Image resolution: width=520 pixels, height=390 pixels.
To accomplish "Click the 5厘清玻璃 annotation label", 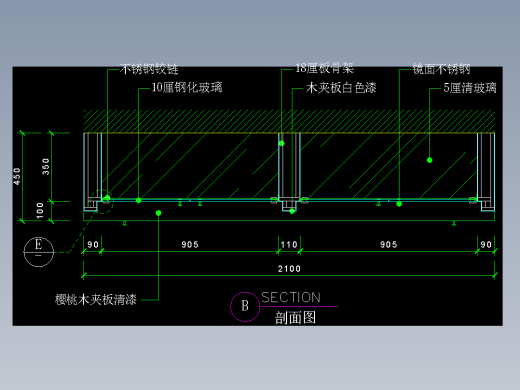I will pyautogui.click(x=470, y=88).
